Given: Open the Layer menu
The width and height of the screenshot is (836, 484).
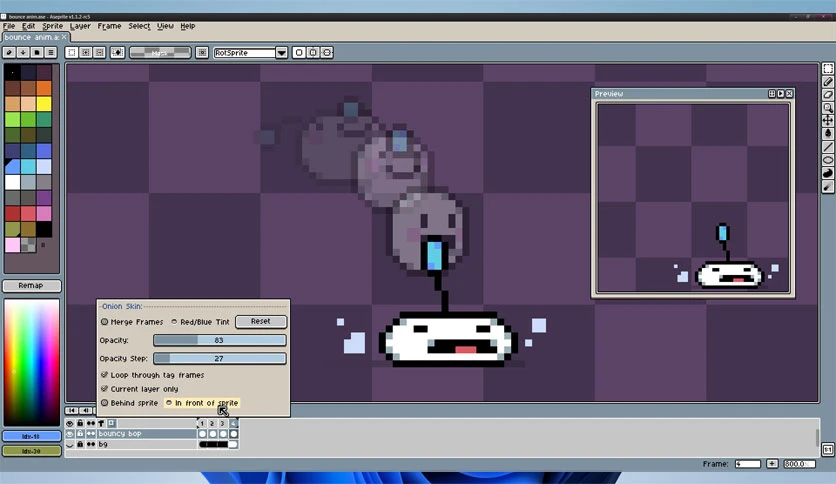Looking at the screenshot, I should [80, 26].
